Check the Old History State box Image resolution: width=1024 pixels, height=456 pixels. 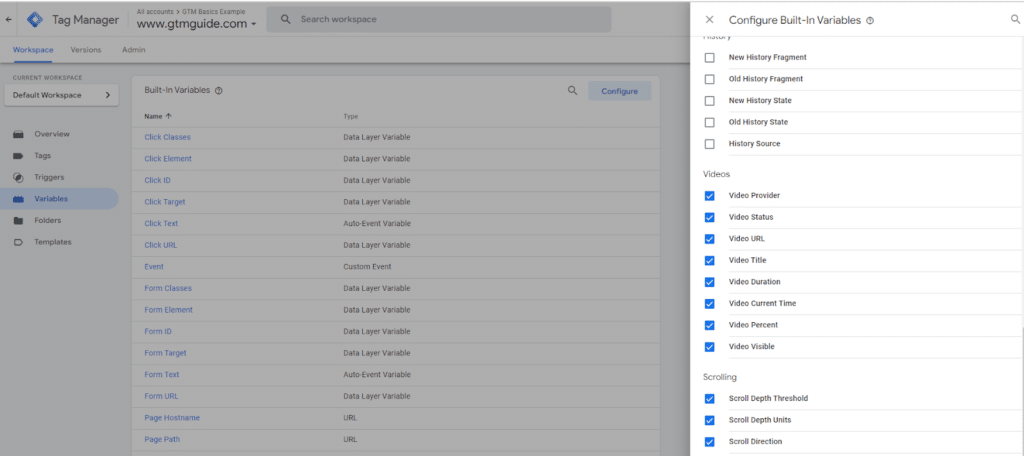(x=710, y=122)
